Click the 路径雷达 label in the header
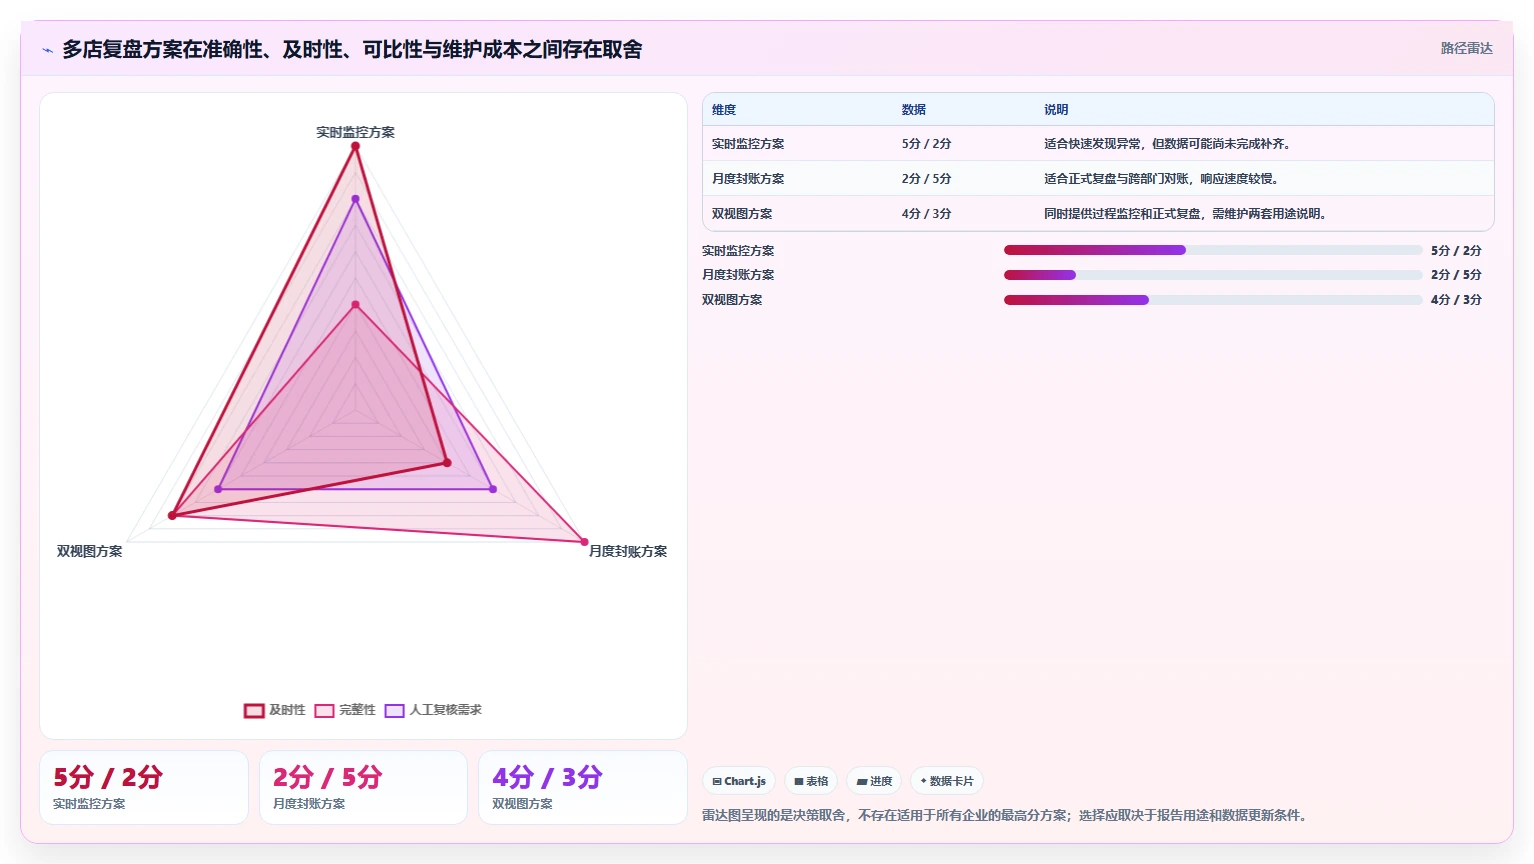The image size is (1534, 864). (x=1466, y=48)
